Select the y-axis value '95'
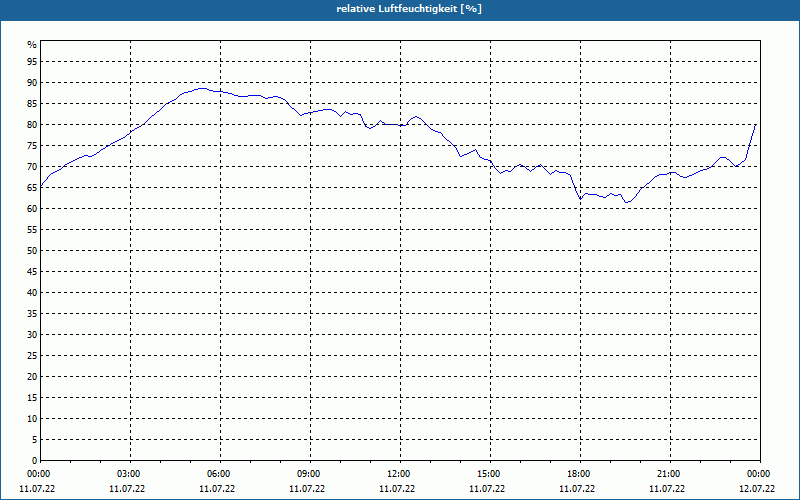This screenshot has width=800, height=500. click(x=32, y=62)
